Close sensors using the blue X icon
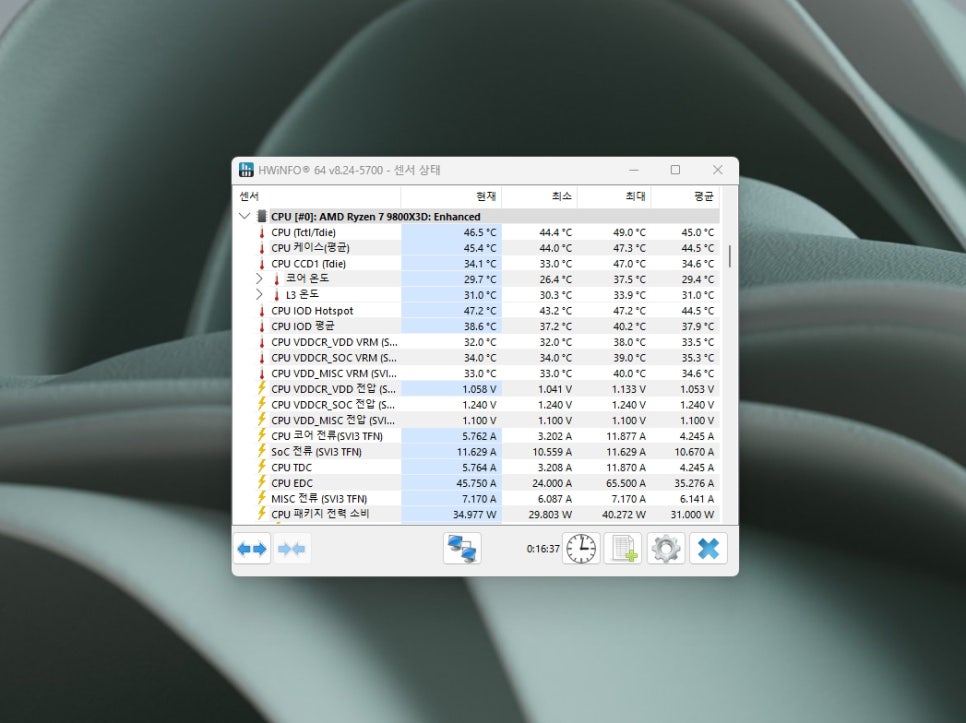The height and width of the screenshot is (723, 966). coord(708,549)
